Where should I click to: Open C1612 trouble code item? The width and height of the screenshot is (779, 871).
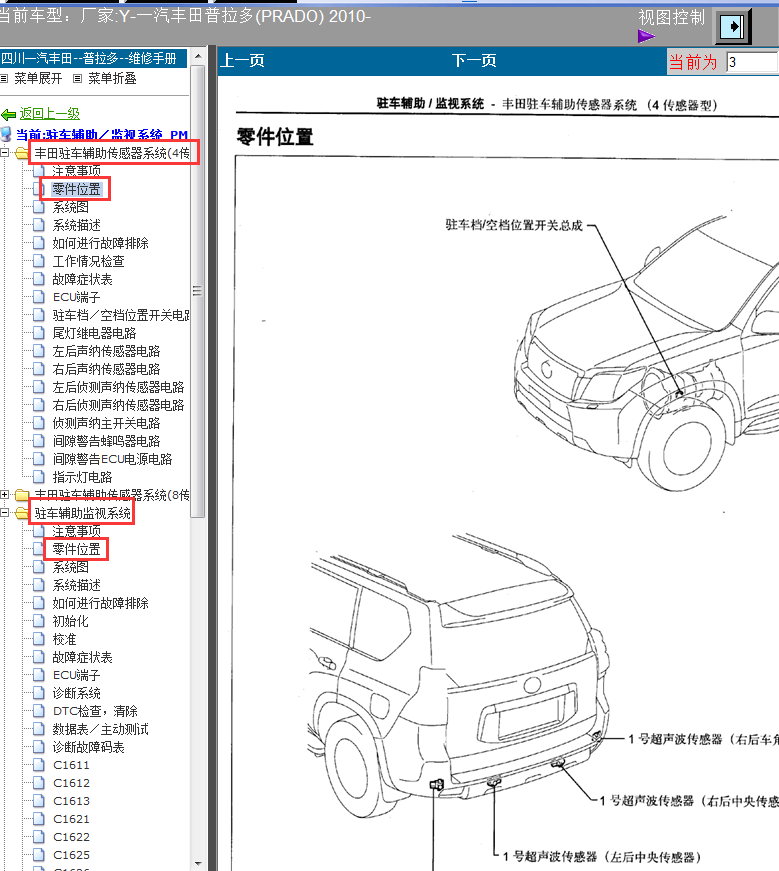(71, 783)
